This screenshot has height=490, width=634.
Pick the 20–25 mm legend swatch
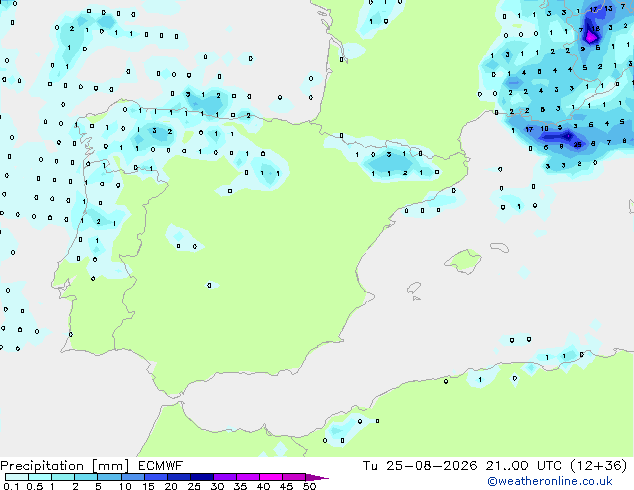coord(178,477)
